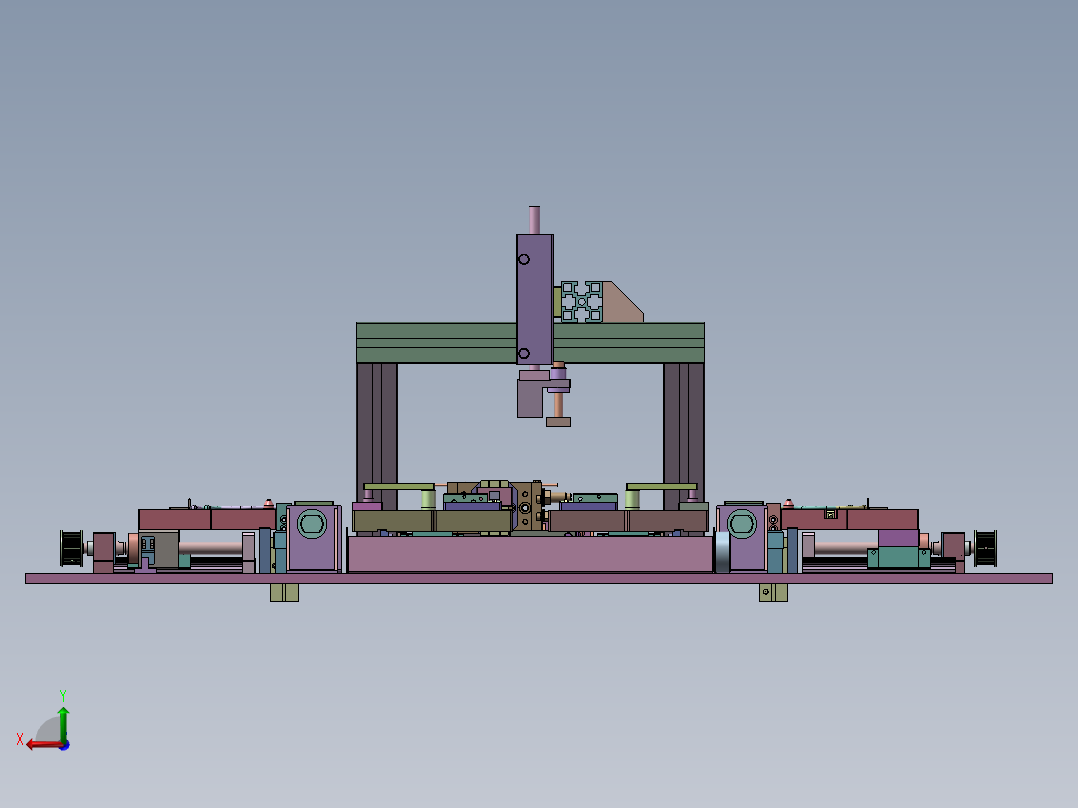This screenshot has height=808, width=1078.
Task: Select the right brown fixture block
Action: pyautogui.click(x=628, y=521)
